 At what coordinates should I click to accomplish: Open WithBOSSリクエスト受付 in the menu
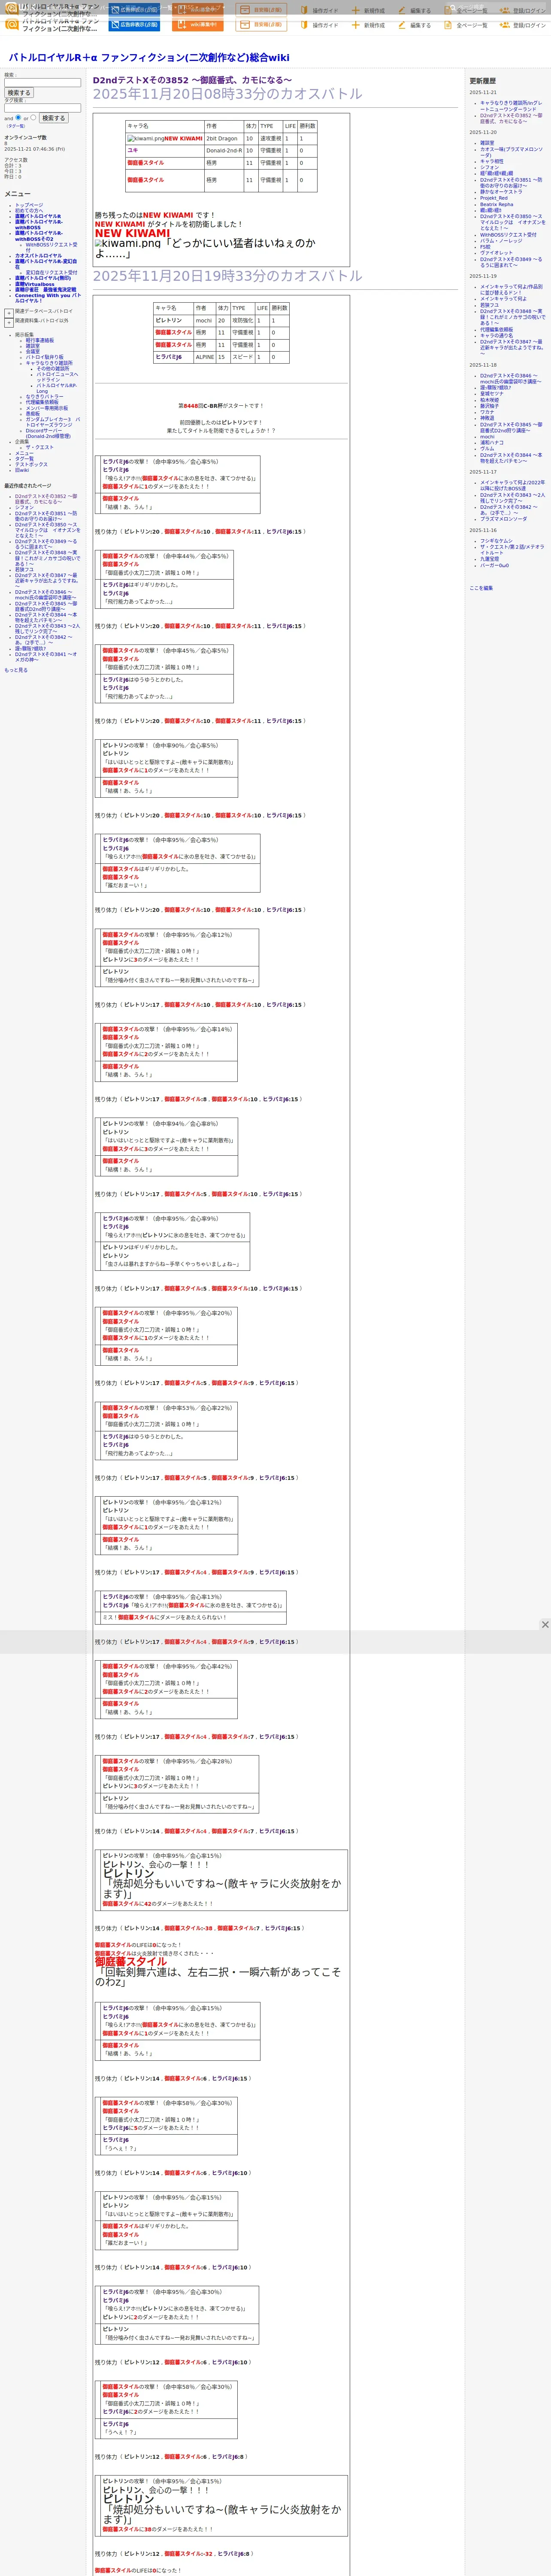pyautogui.click(x=51, y=246)
